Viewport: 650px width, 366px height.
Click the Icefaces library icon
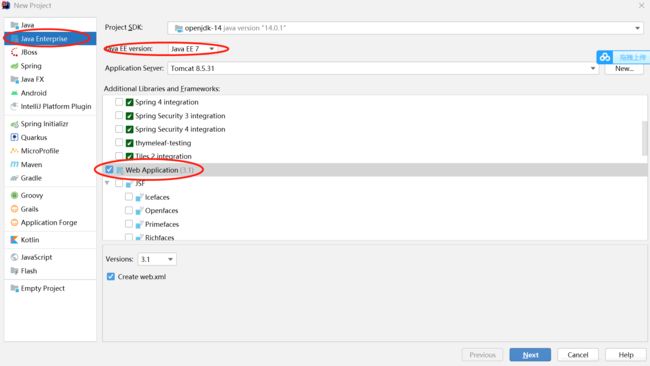[139, 197]
